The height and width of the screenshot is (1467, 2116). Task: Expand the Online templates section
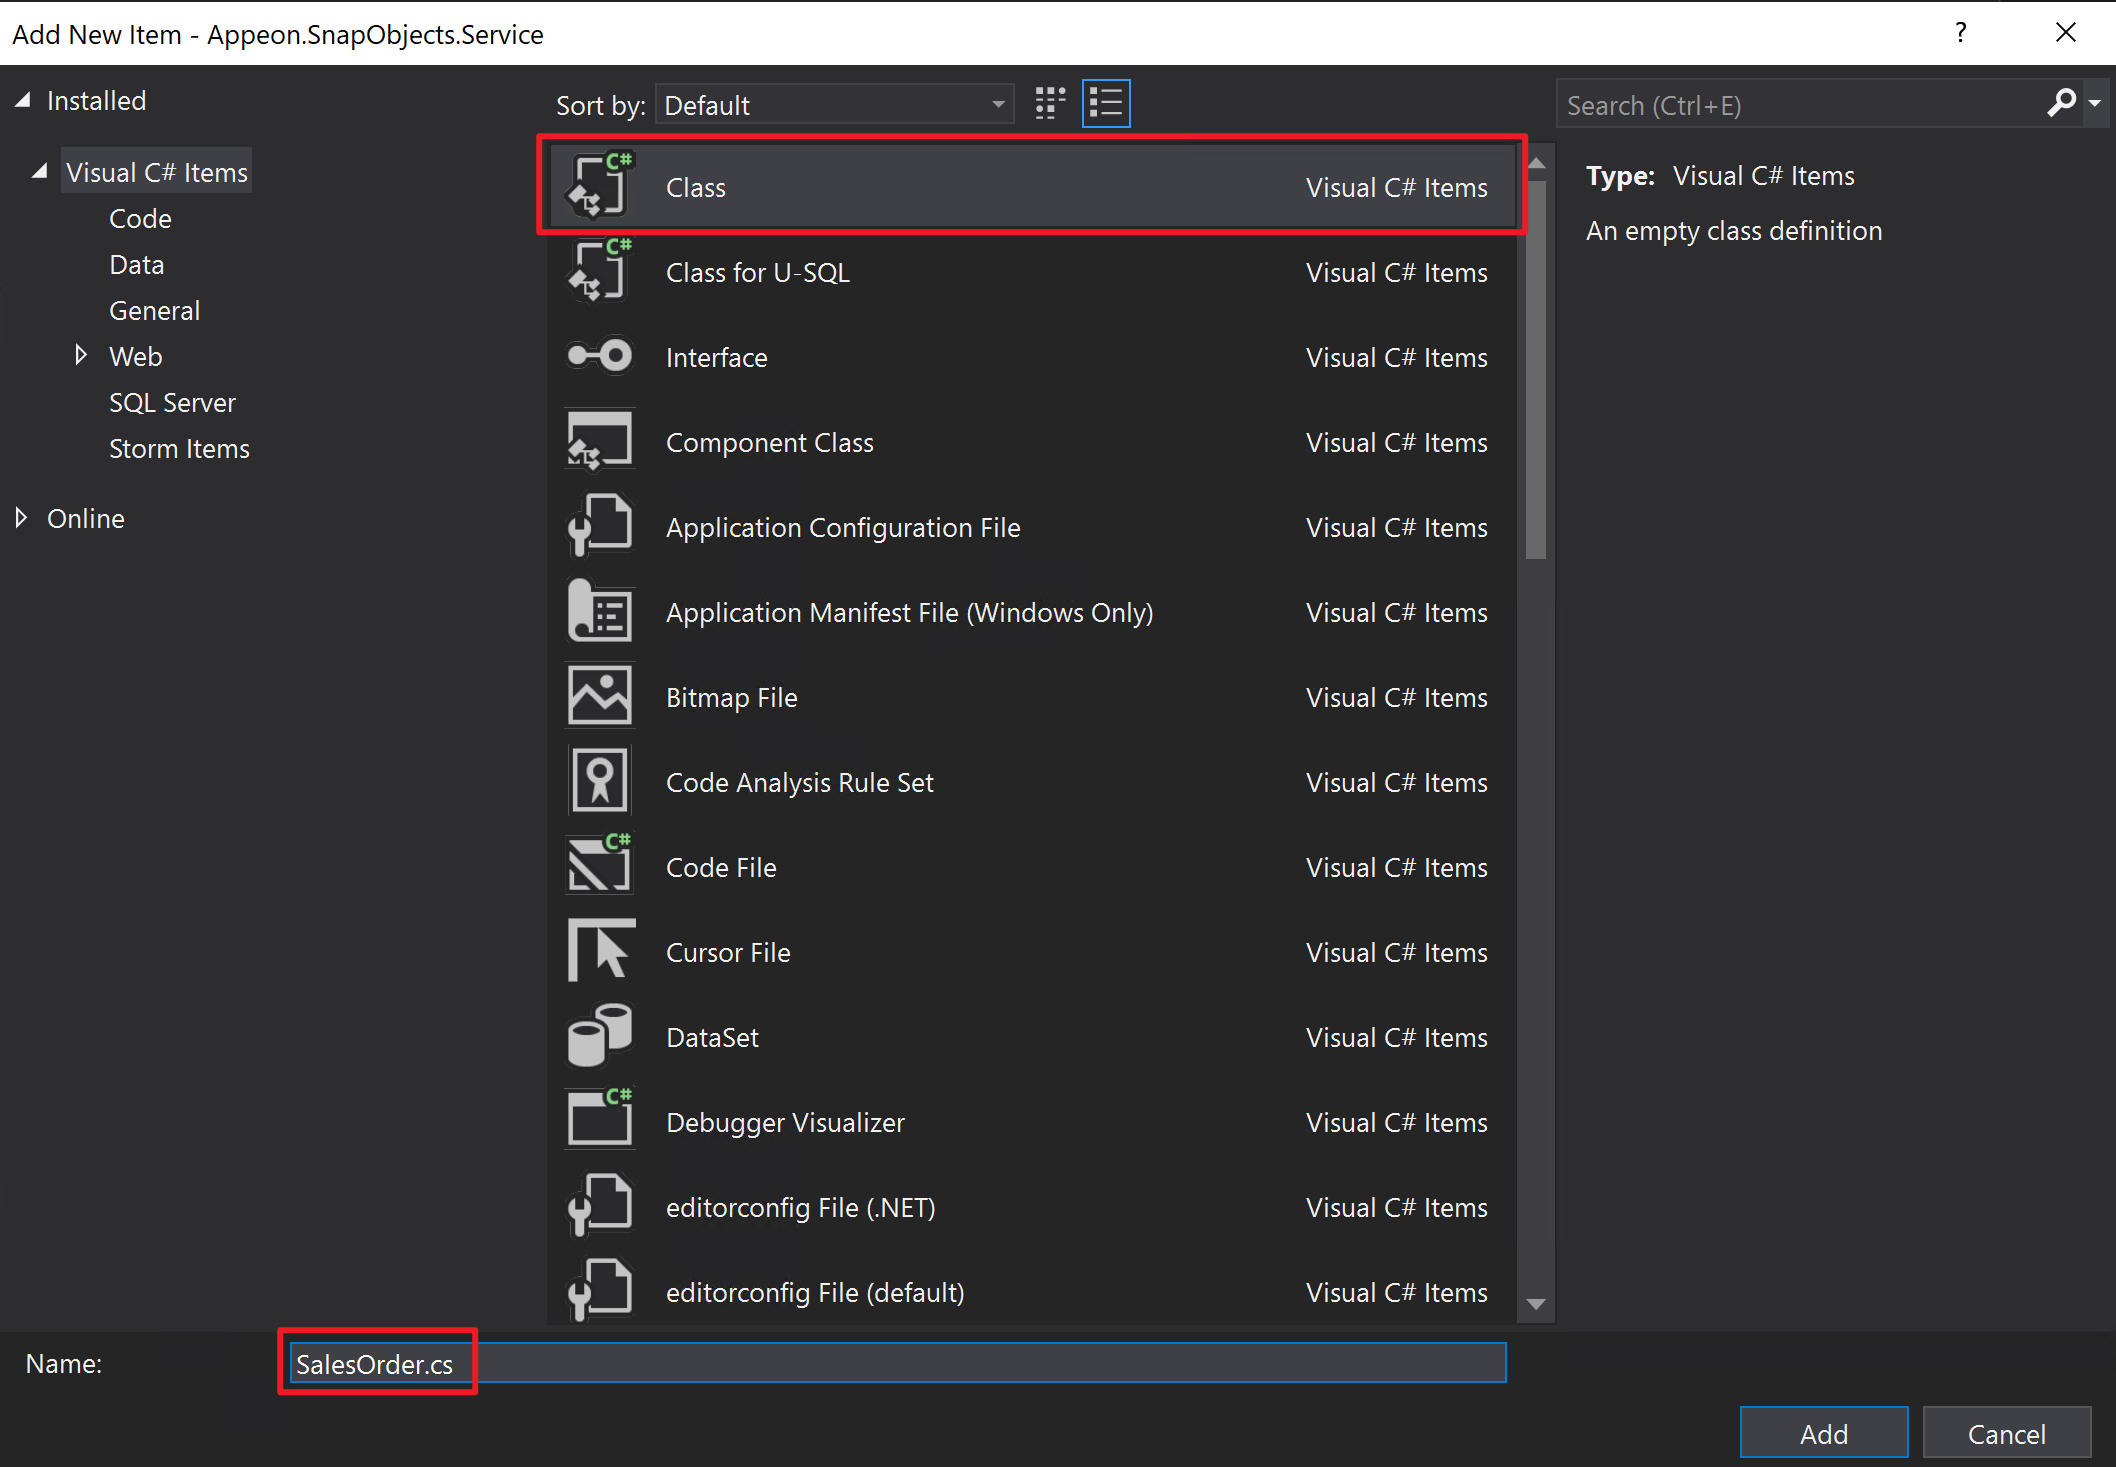tap(21, 518)
